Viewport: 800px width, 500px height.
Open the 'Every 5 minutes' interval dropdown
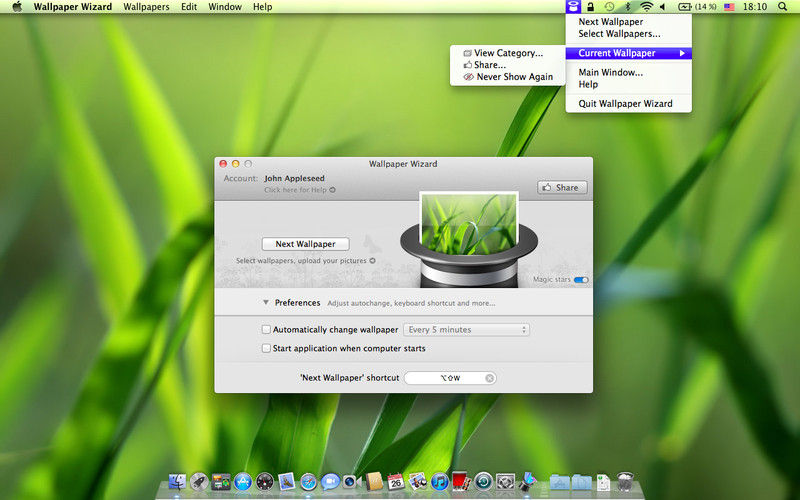[x=466, y=330]
